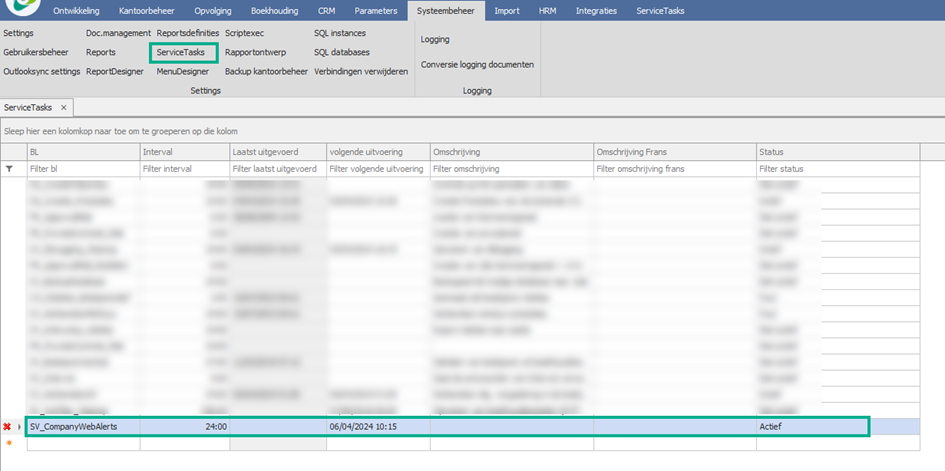Click the Filter status input field
This screenshot has width=945, height=471.
tap(838, 169)
